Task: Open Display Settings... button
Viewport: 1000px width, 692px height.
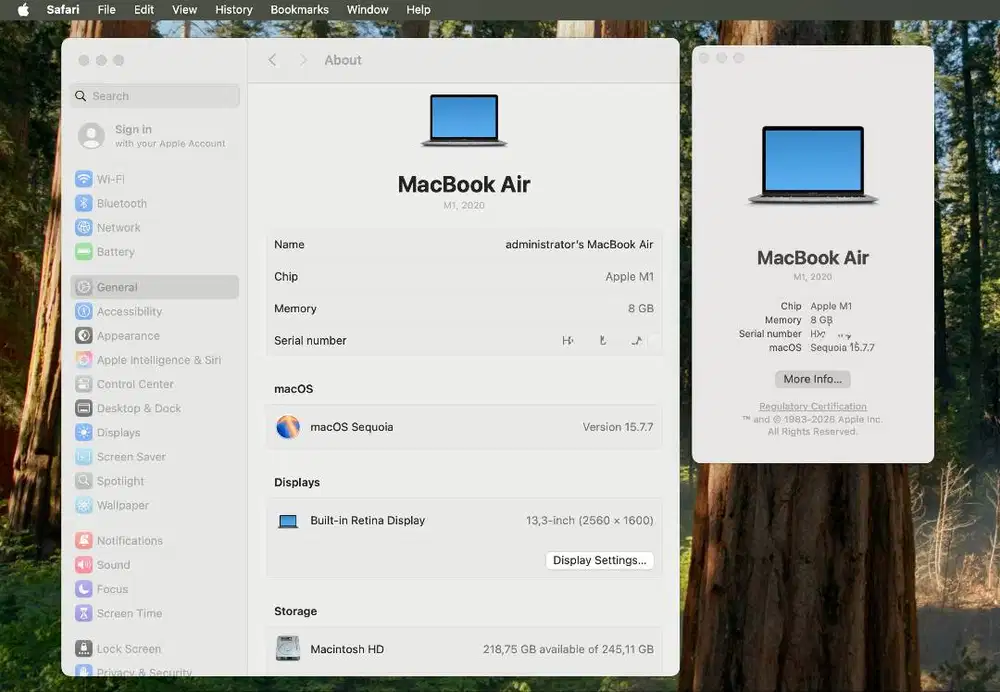Action: pos(599,560)
